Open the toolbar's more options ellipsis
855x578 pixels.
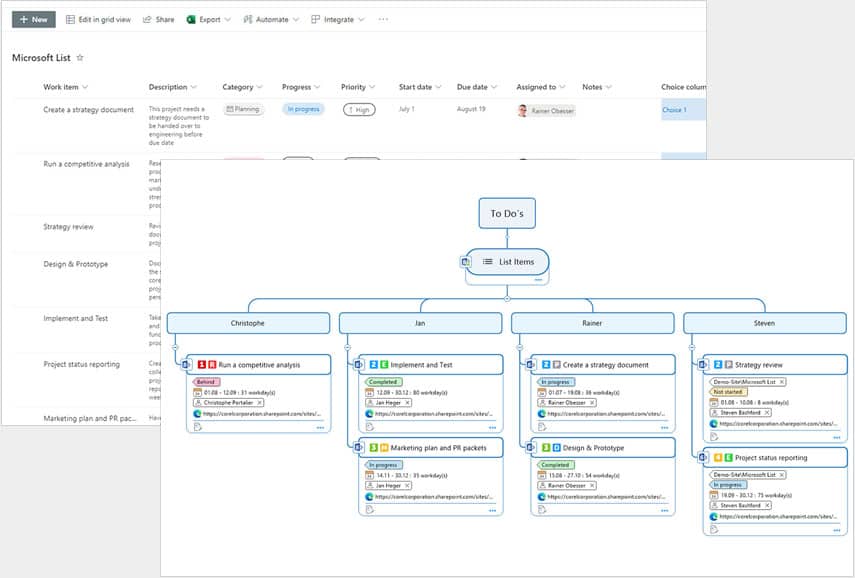[383, 19]
